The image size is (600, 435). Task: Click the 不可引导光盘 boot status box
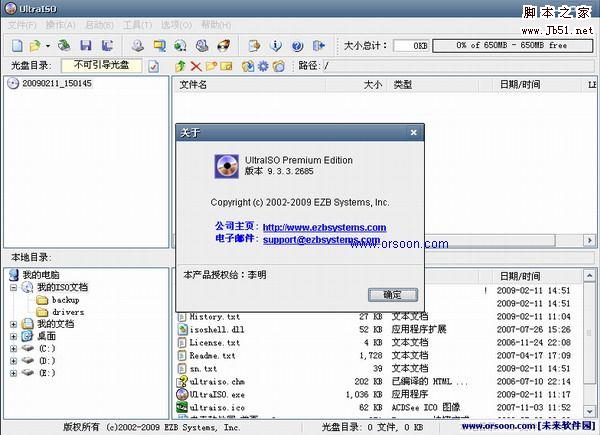(x=101, y=65)
